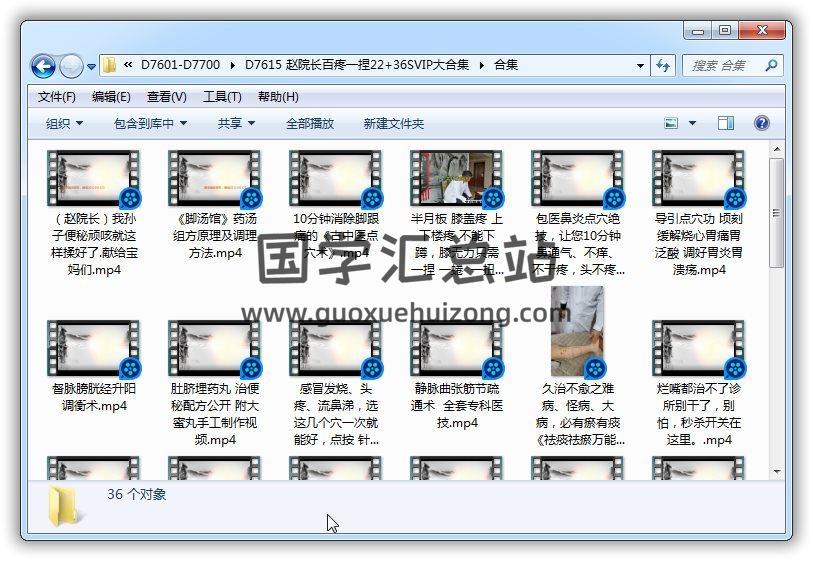Click the folder icon in address bar
Screen dimensions: 813x561
[109, 65]
